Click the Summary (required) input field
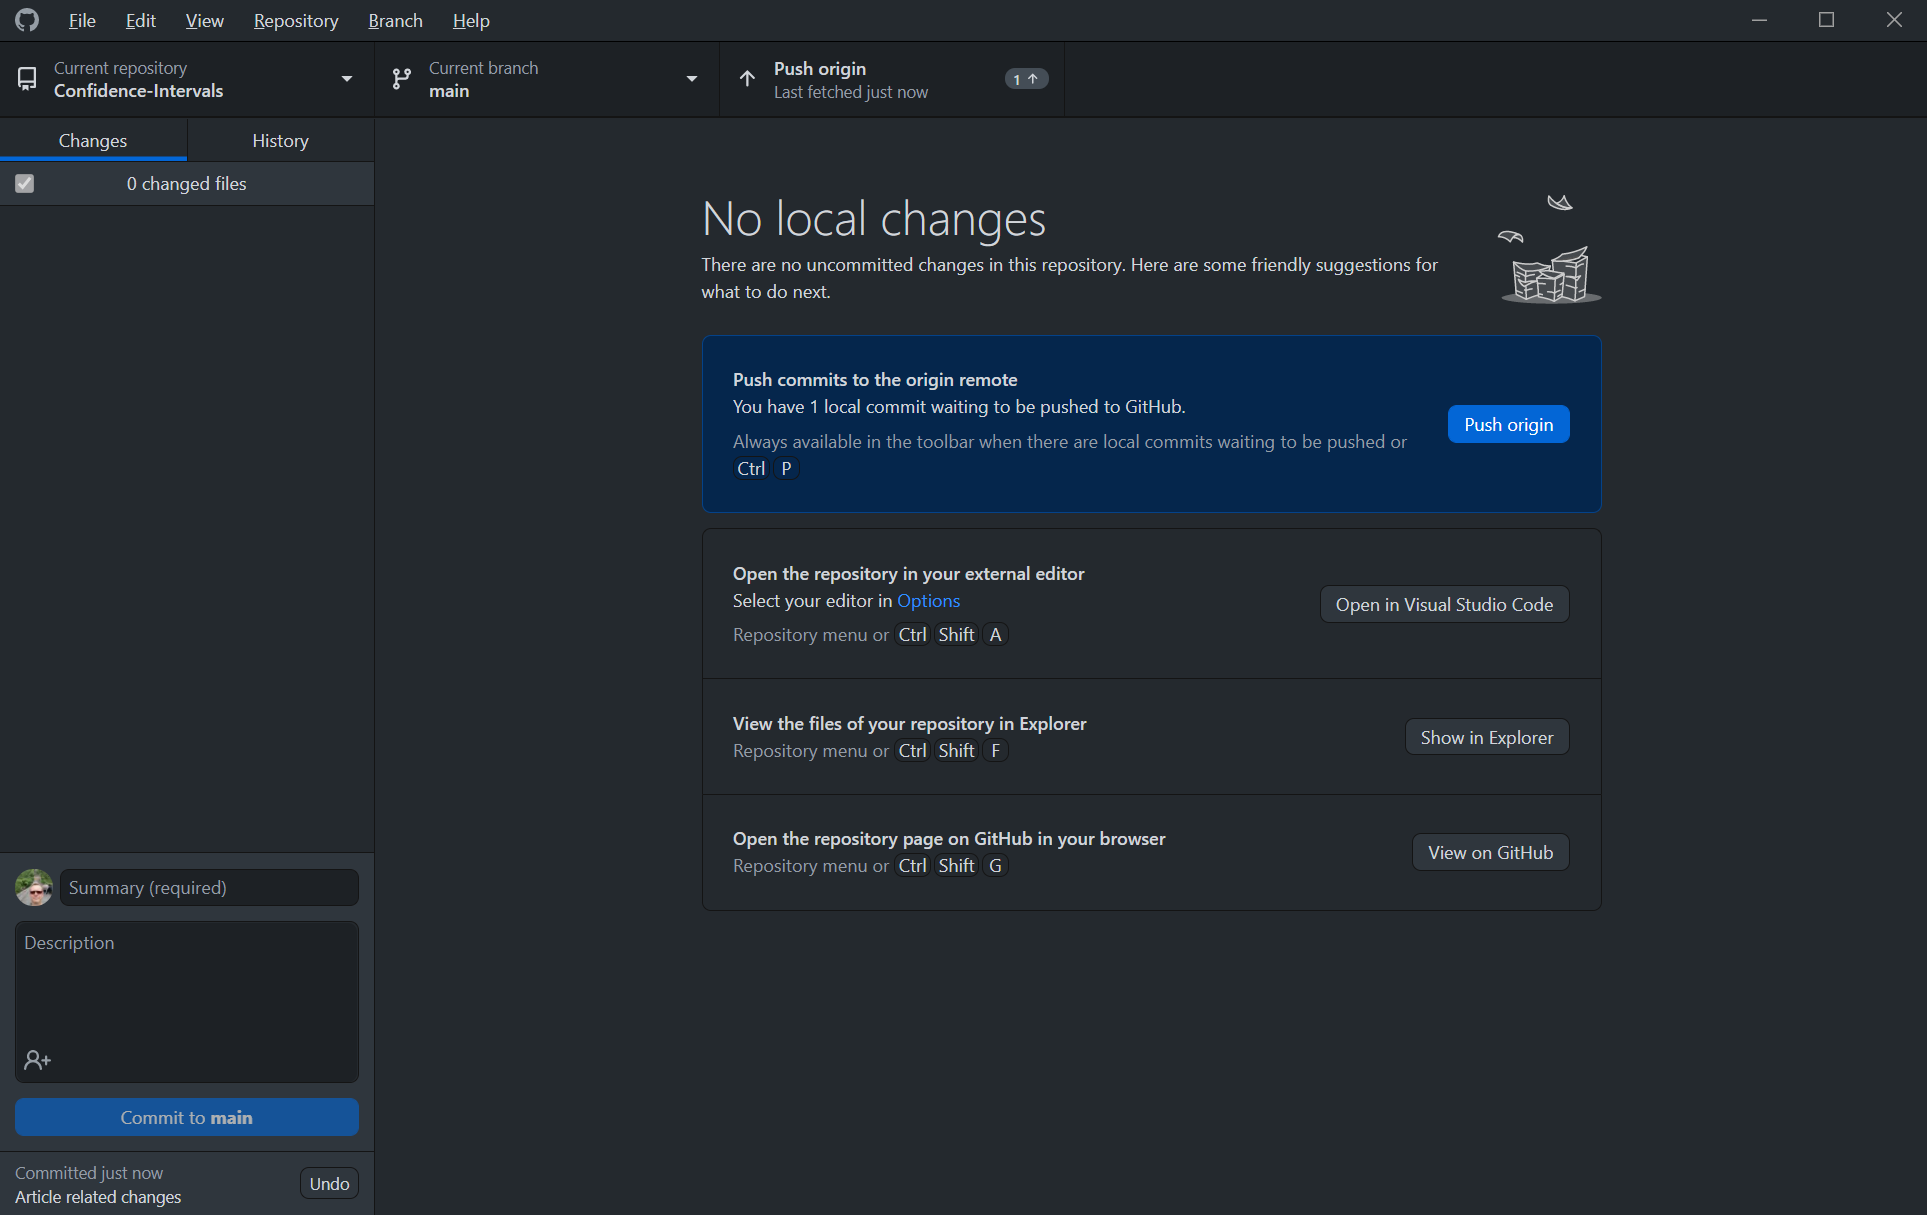This screenshot has height=1215, width=1927. (x=208, y=888)
